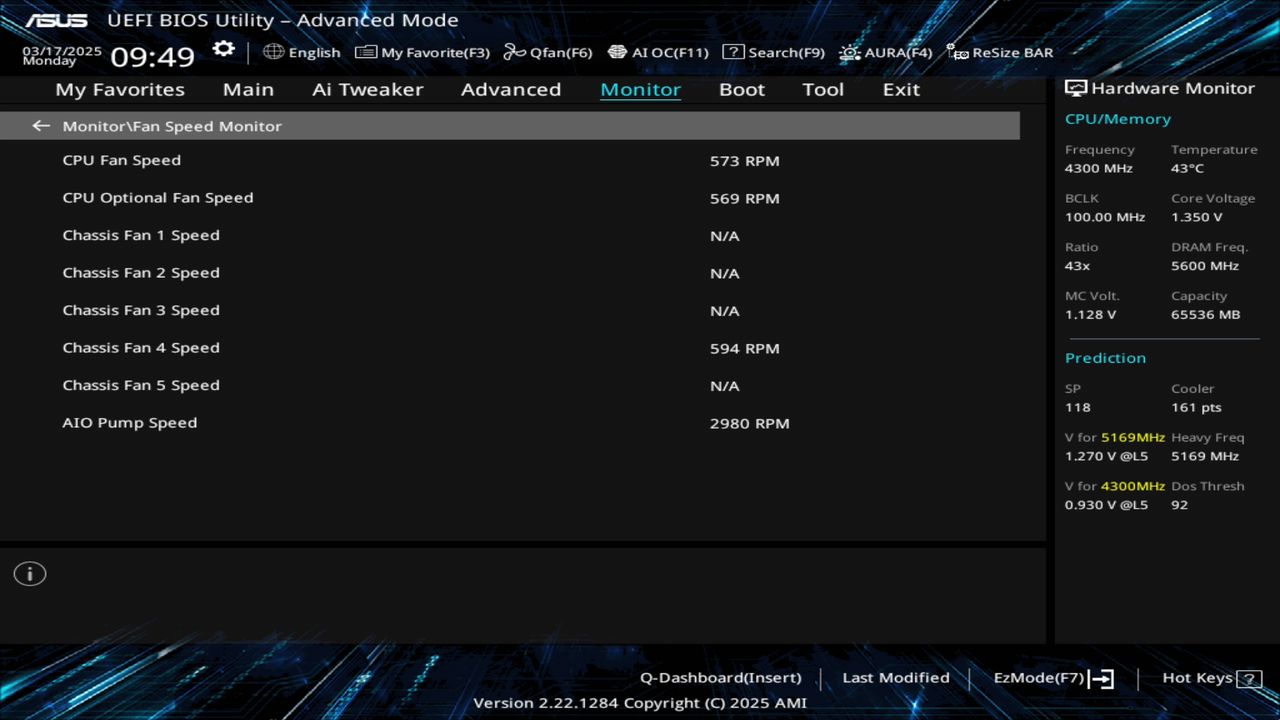
Task: Select Chassis Fan 3 Speed row
Action: (x=510, y=310)
